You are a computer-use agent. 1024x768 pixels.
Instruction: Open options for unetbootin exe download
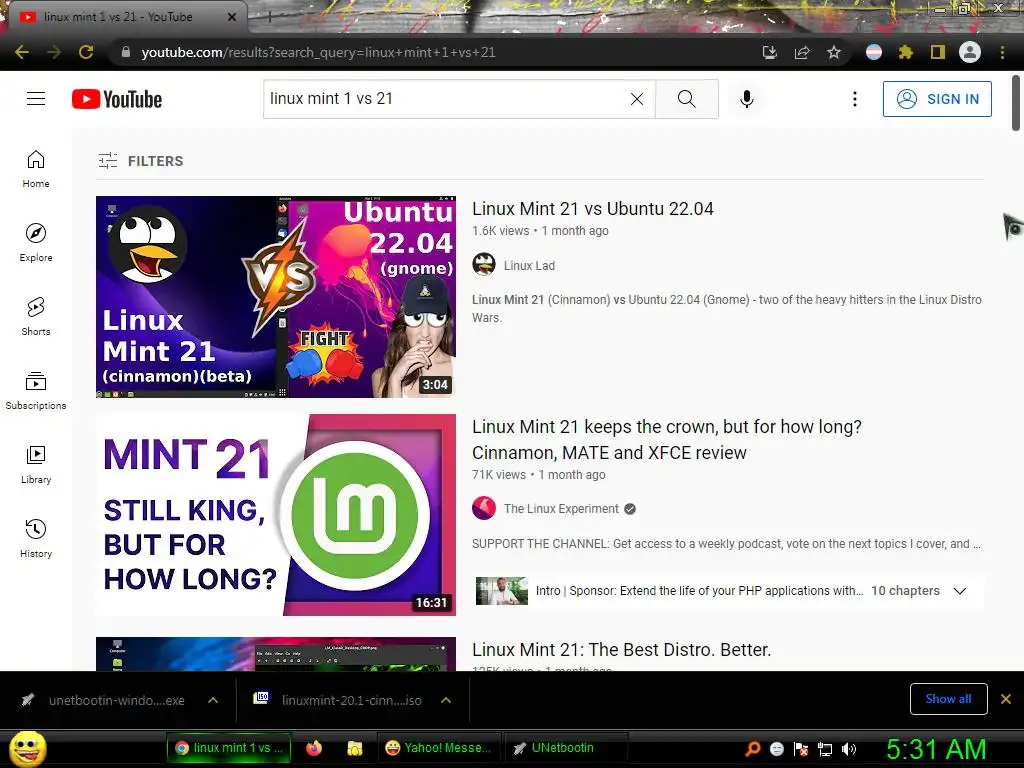click(213, 700)
